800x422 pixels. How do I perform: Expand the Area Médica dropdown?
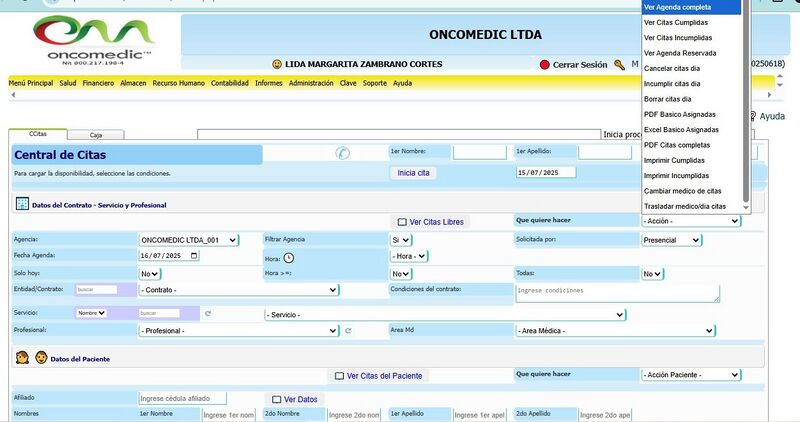pyautogui.click(x=615, y=330)
